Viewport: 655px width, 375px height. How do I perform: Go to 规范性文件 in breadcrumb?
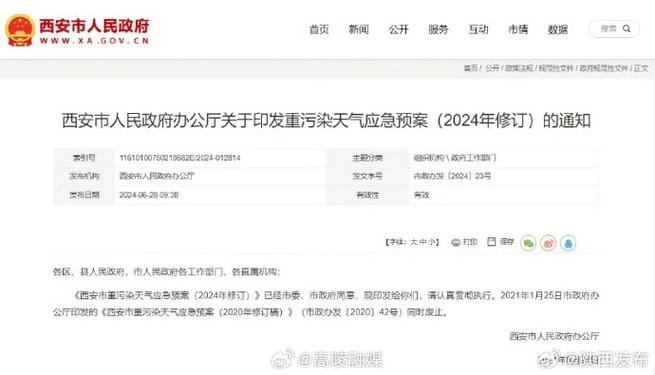point(556,68)
